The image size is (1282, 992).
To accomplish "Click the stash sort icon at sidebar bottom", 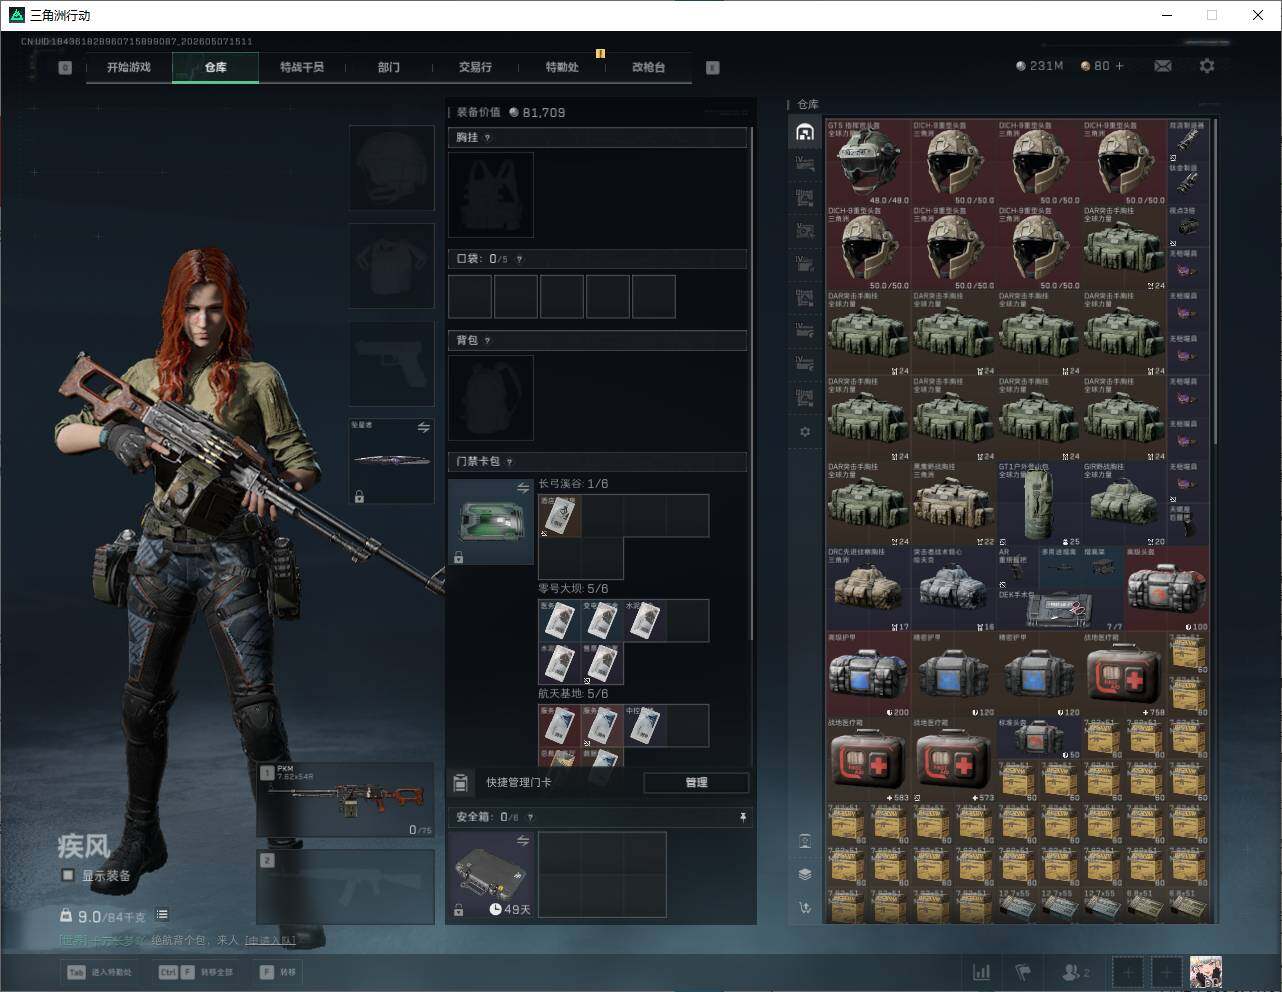I will [x=805, y=908].
